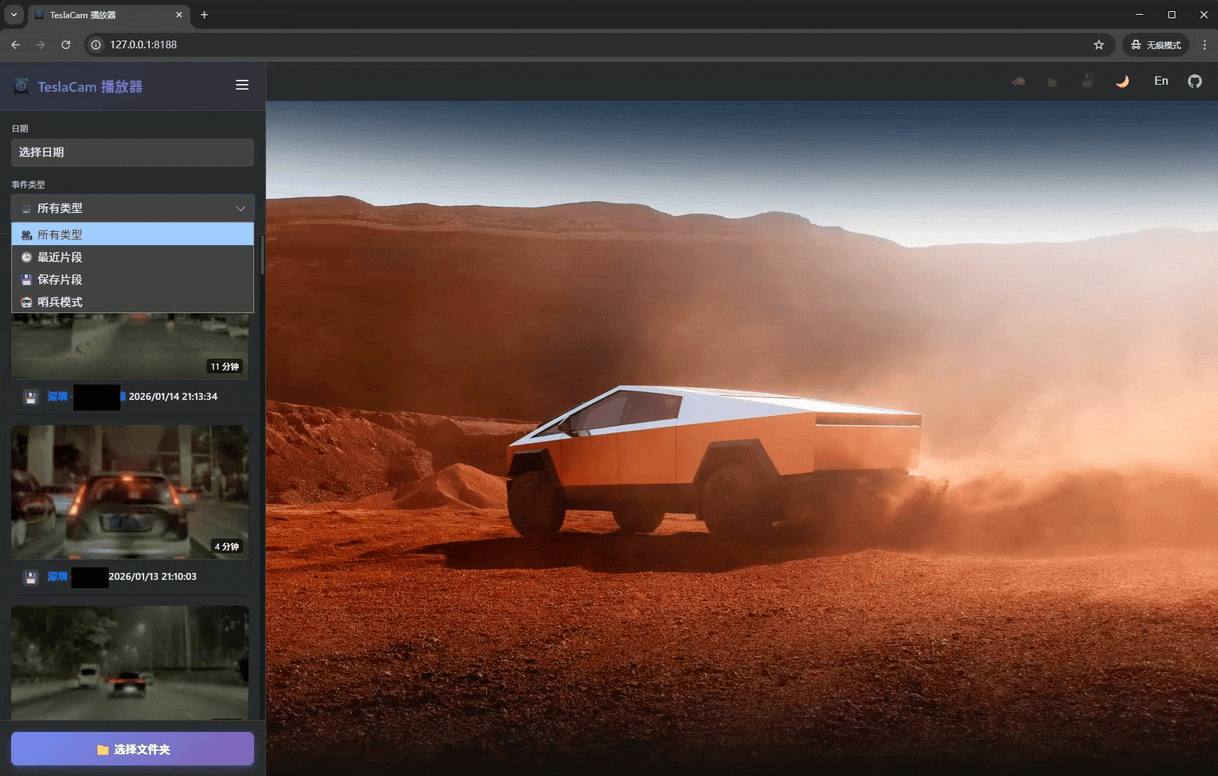The height and width of the screenshot is (776, 1218).
Task: Pick 哨兵模式 from the event type options
Action: pyautogui.click(x=60, y=302)
